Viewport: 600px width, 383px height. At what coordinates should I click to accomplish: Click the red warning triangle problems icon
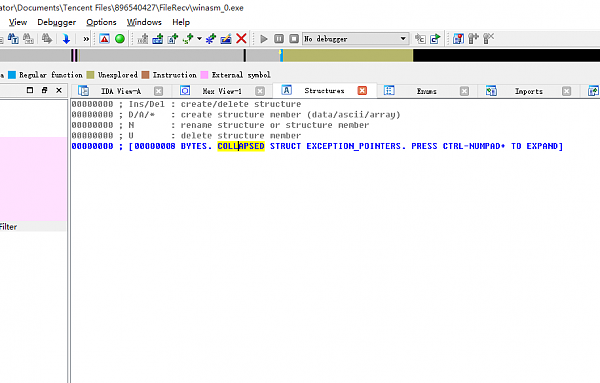(x=104, y=39)
